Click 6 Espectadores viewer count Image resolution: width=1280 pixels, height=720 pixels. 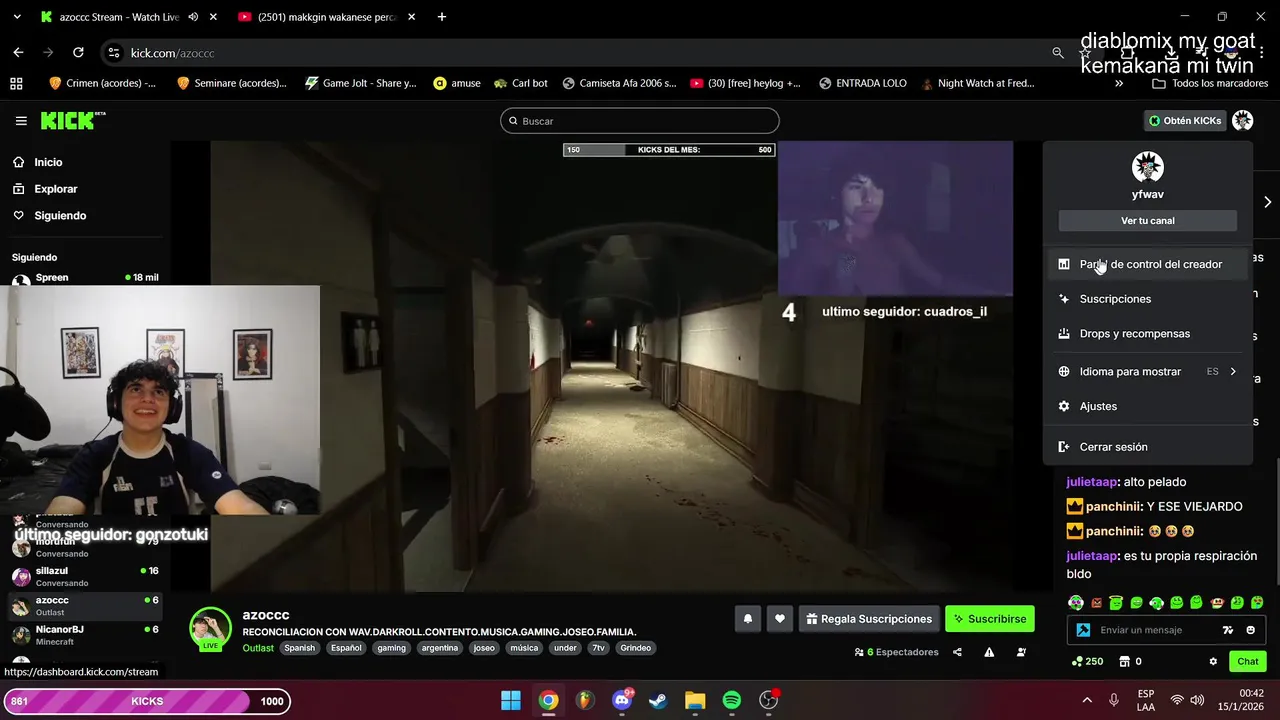[896, 652]
